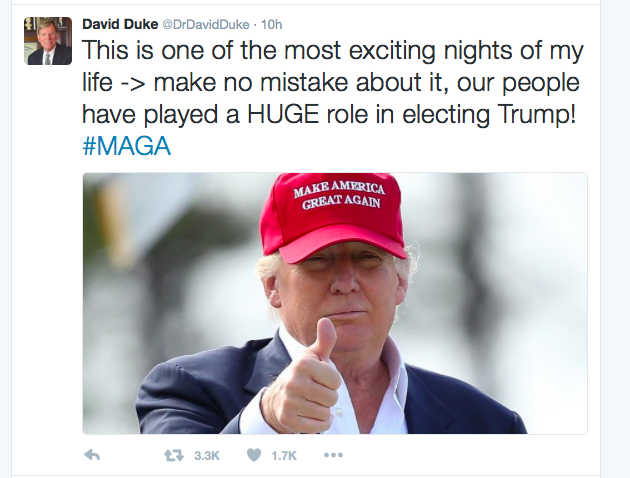Open tweet details via first text line
630x478 pixels.
point(333,51)
